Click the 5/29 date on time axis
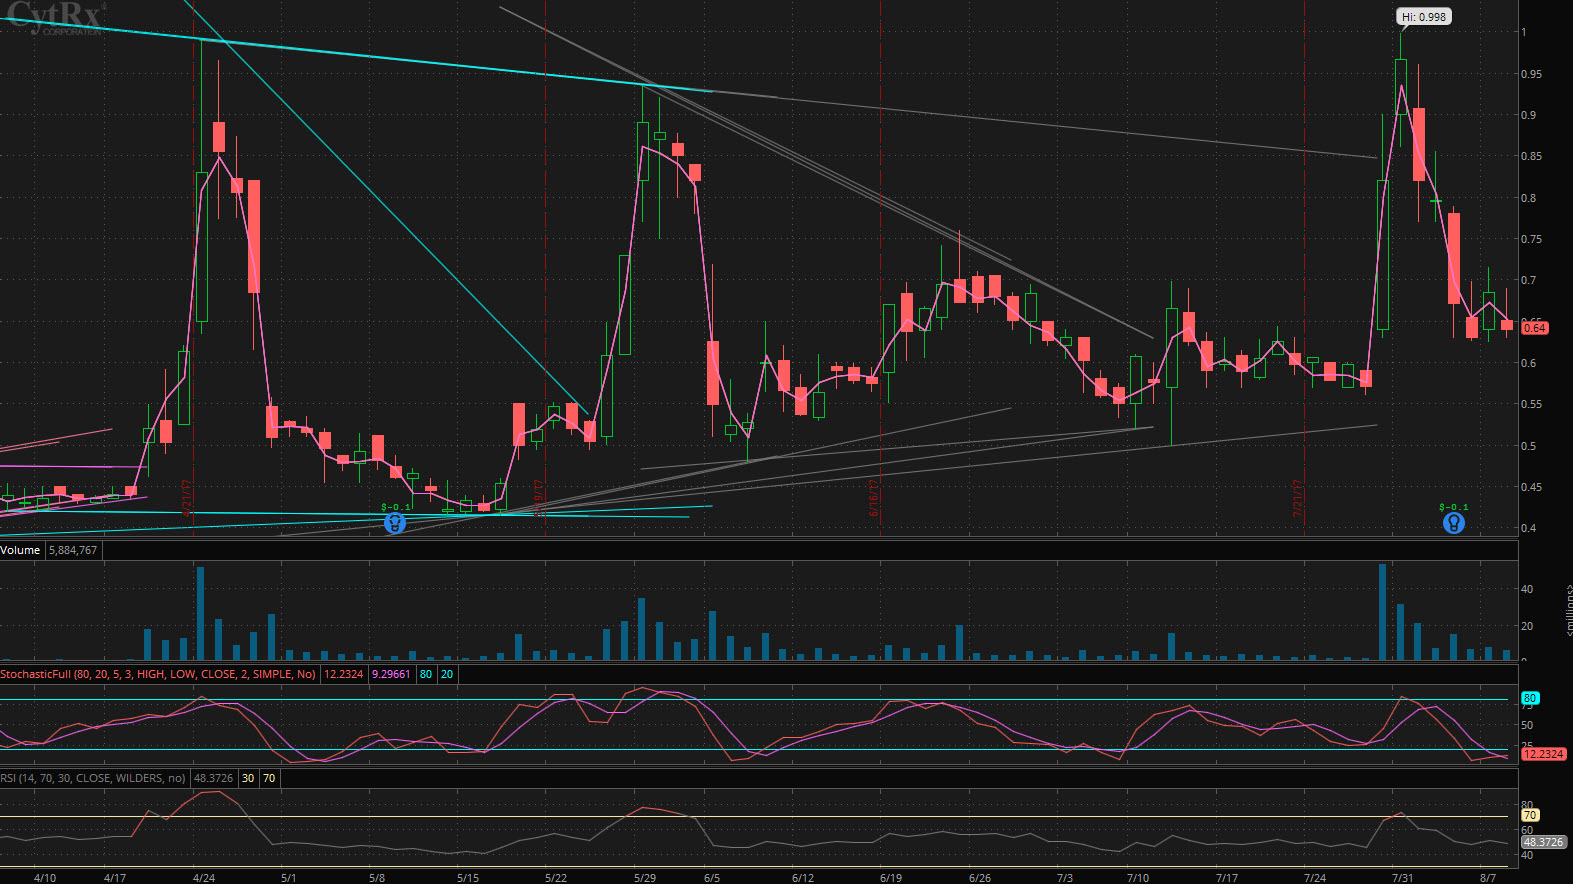This screenshot has height=884, width=1573. pos(645,877)
